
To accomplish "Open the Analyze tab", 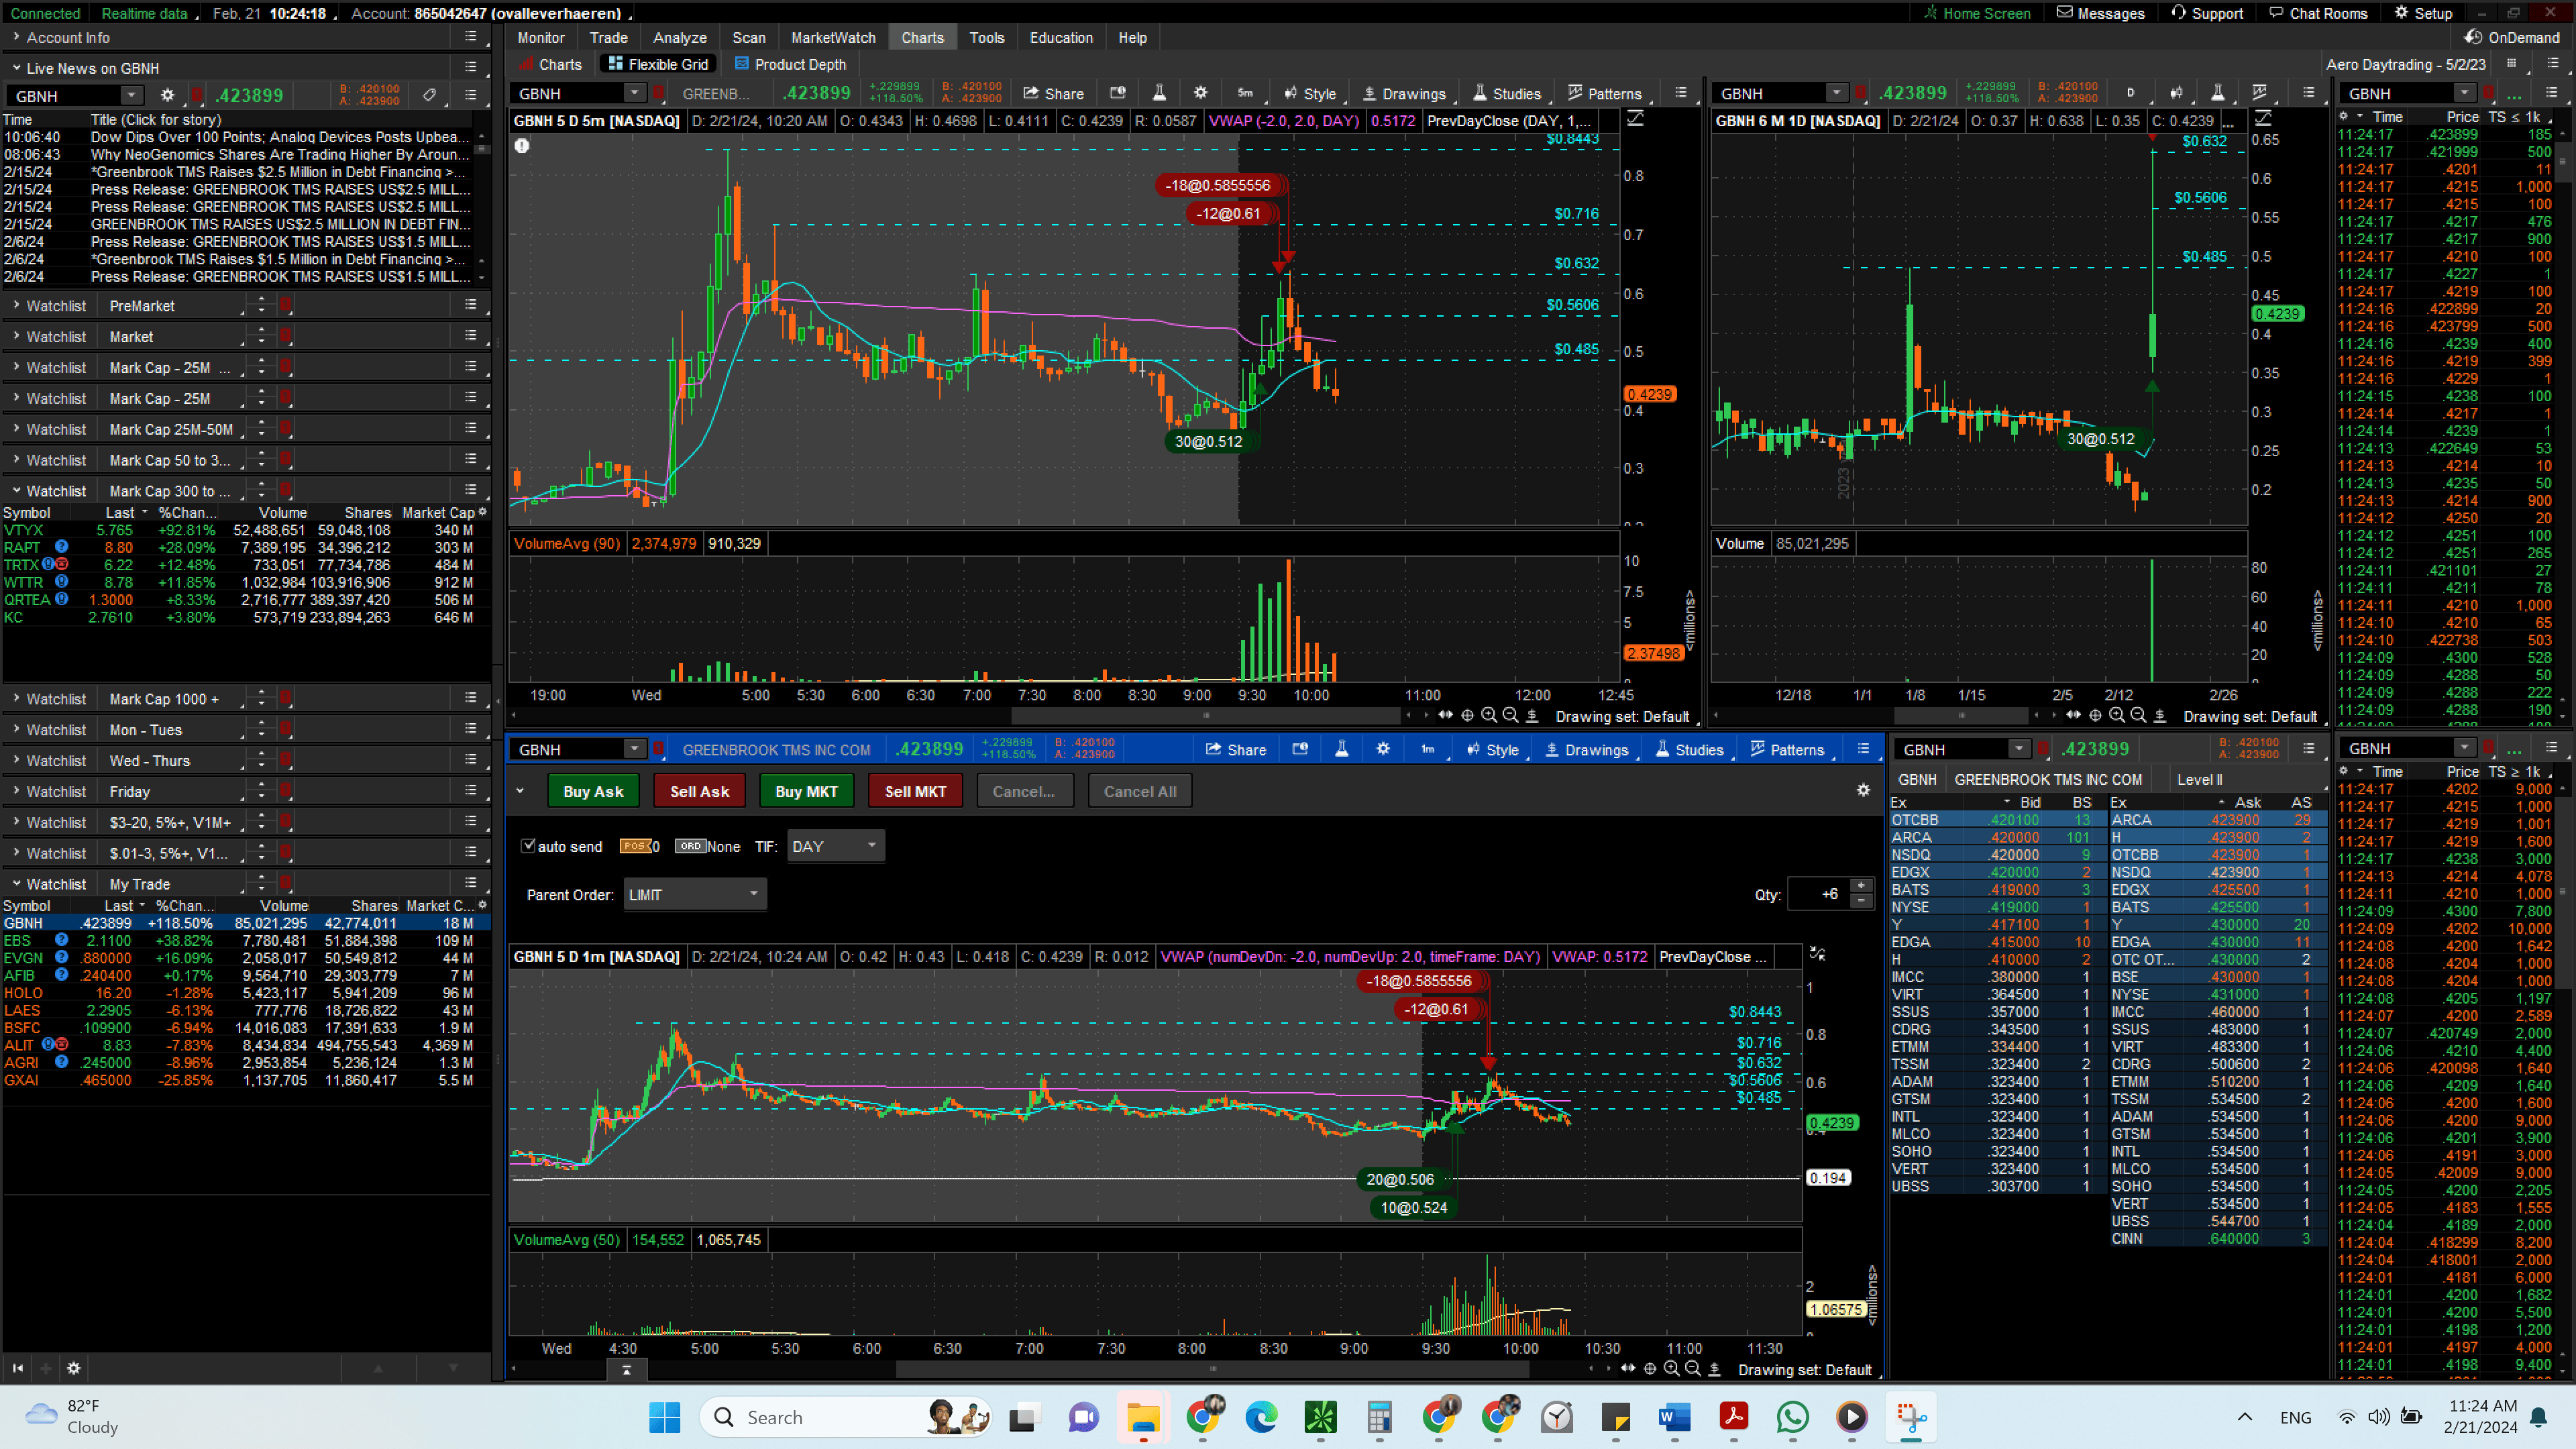I will click(x=679, y=37).
